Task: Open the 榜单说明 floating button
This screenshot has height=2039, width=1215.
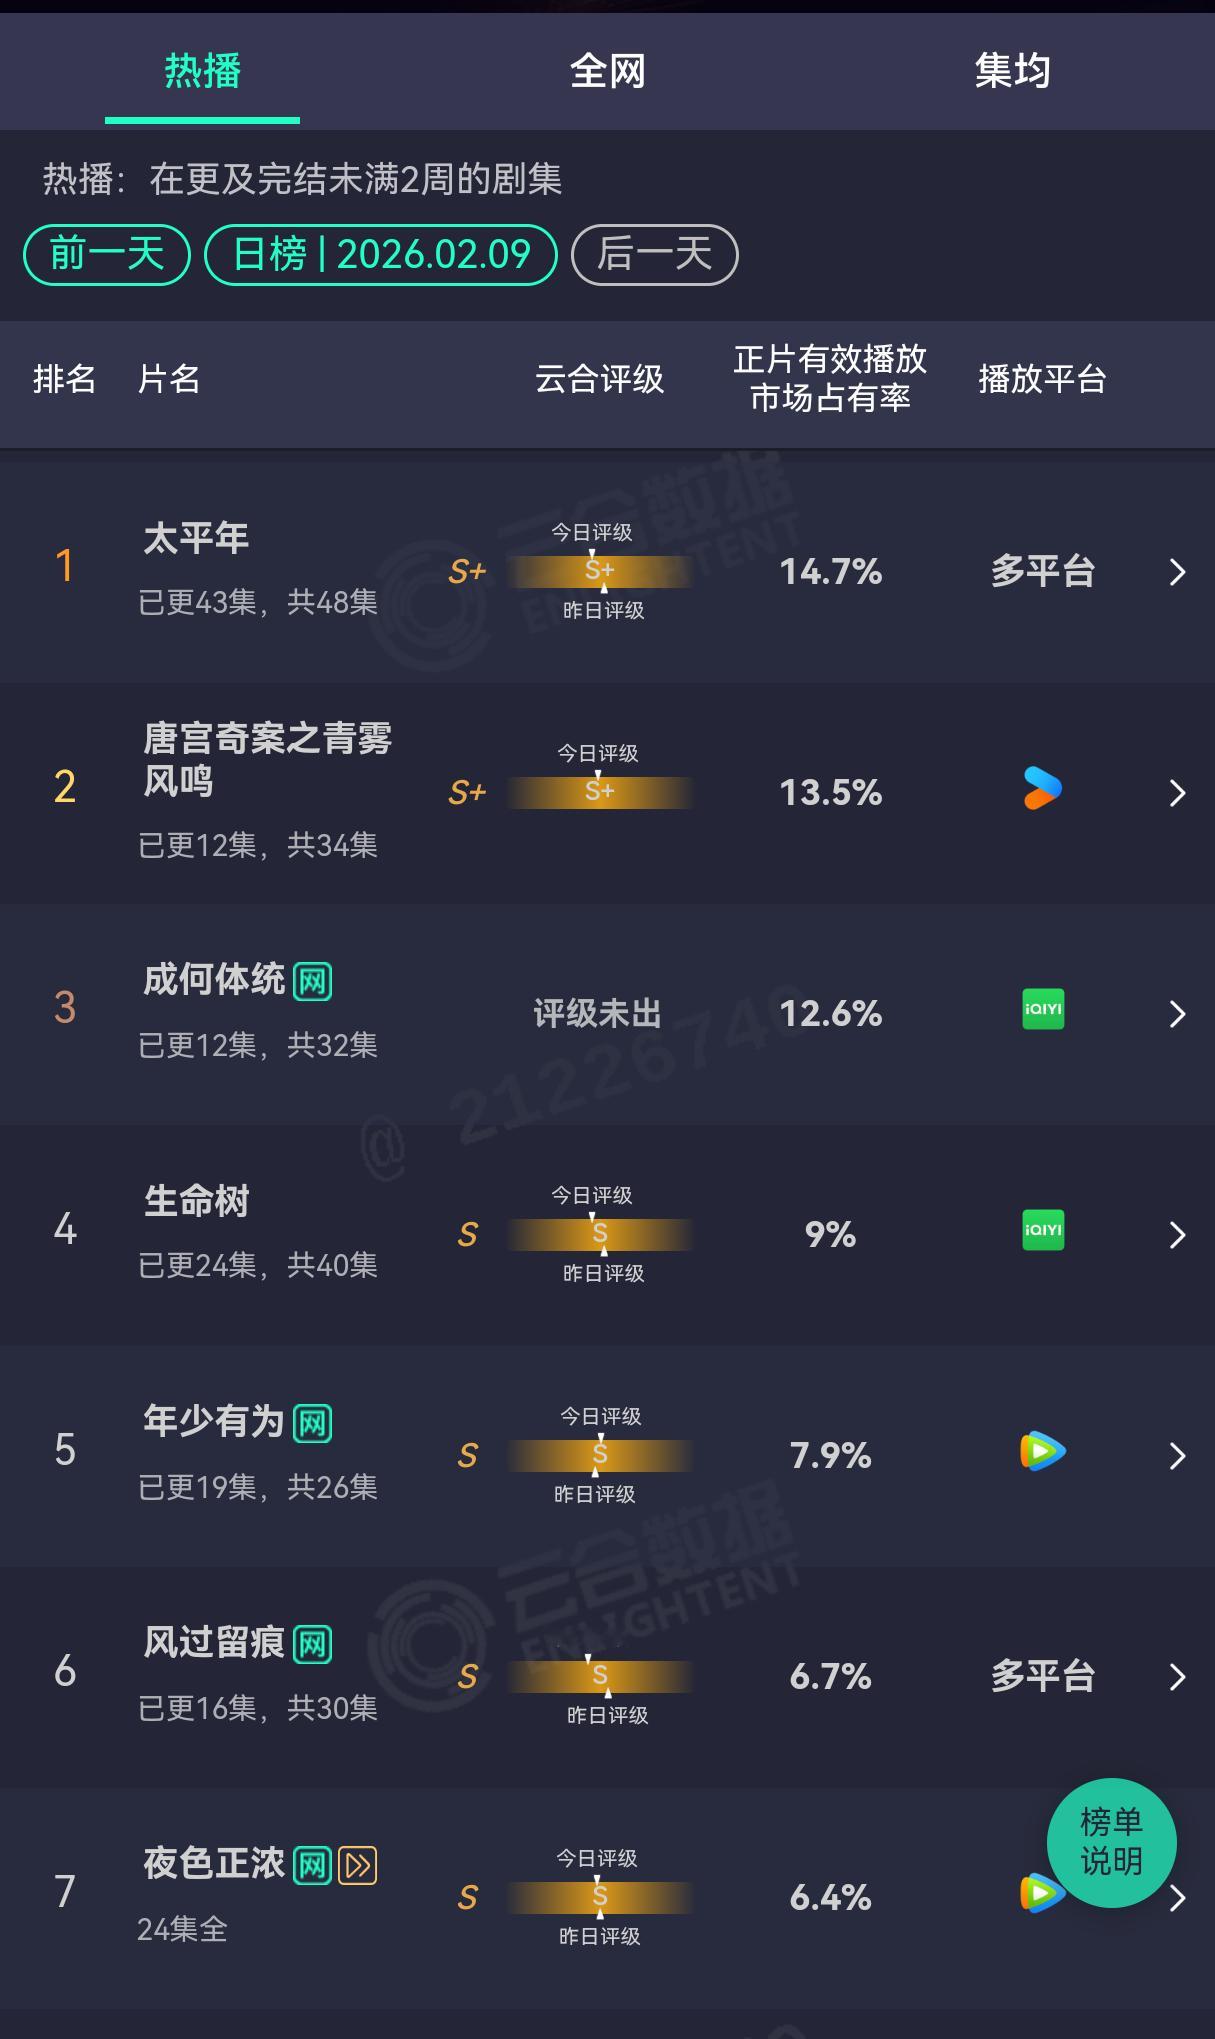Action: click(x=1110, y=1844)
